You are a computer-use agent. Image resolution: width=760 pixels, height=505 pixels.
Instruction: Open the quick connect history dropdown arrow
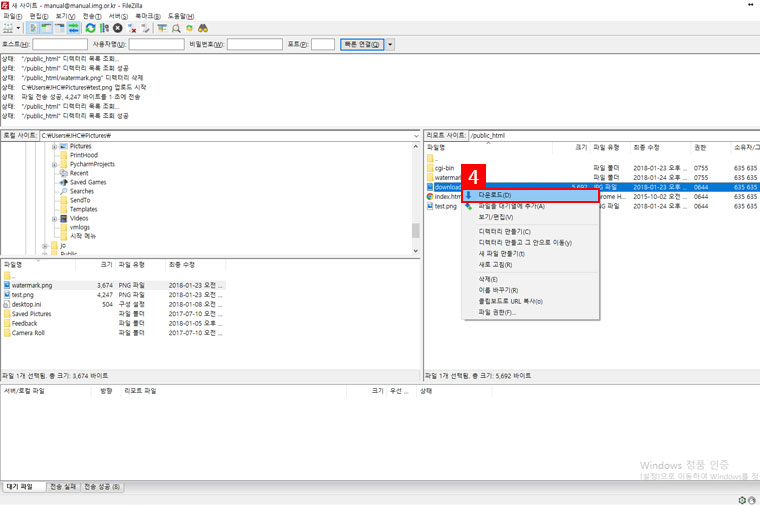tap(390, 45)
